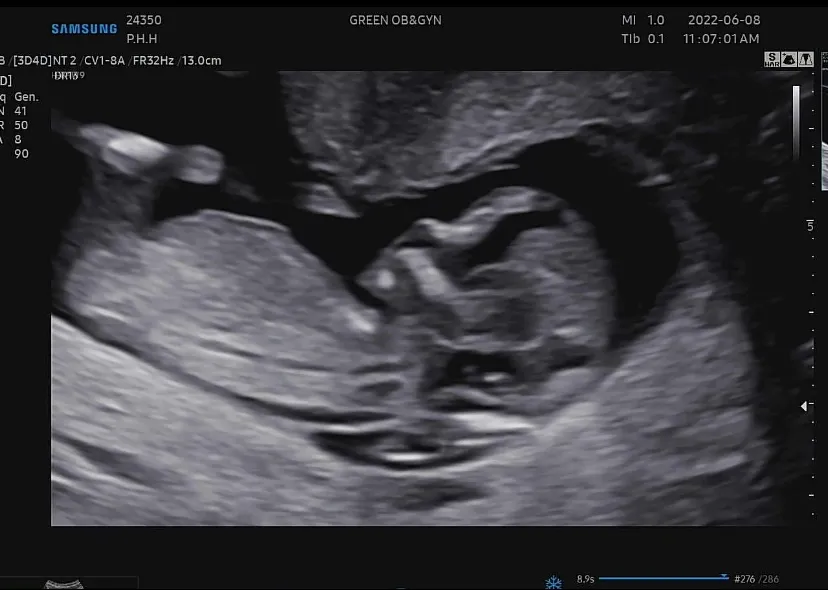Click the parameter value 8
The height and width of the screenshot is (590, 828).
pos(18,139)
